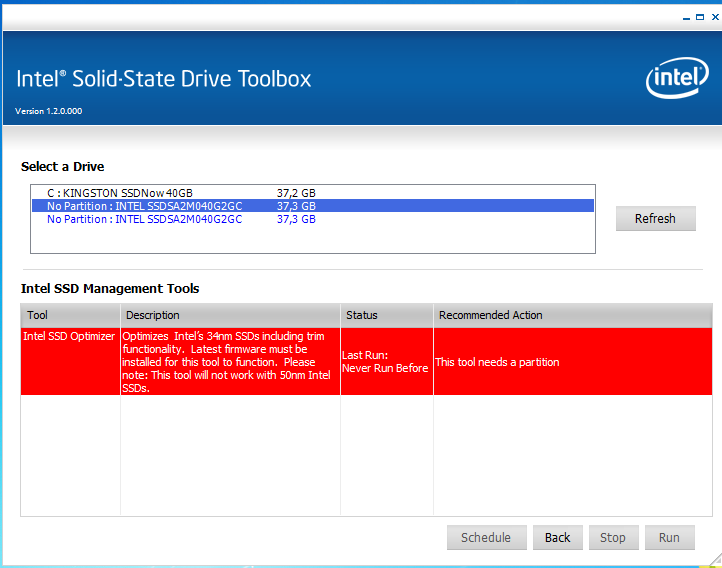Screen dimensions: 722x568
Task: Select the unhighlighted blue INTEL SSDSA2M040G2GC drive row
Action: (313, 219)
